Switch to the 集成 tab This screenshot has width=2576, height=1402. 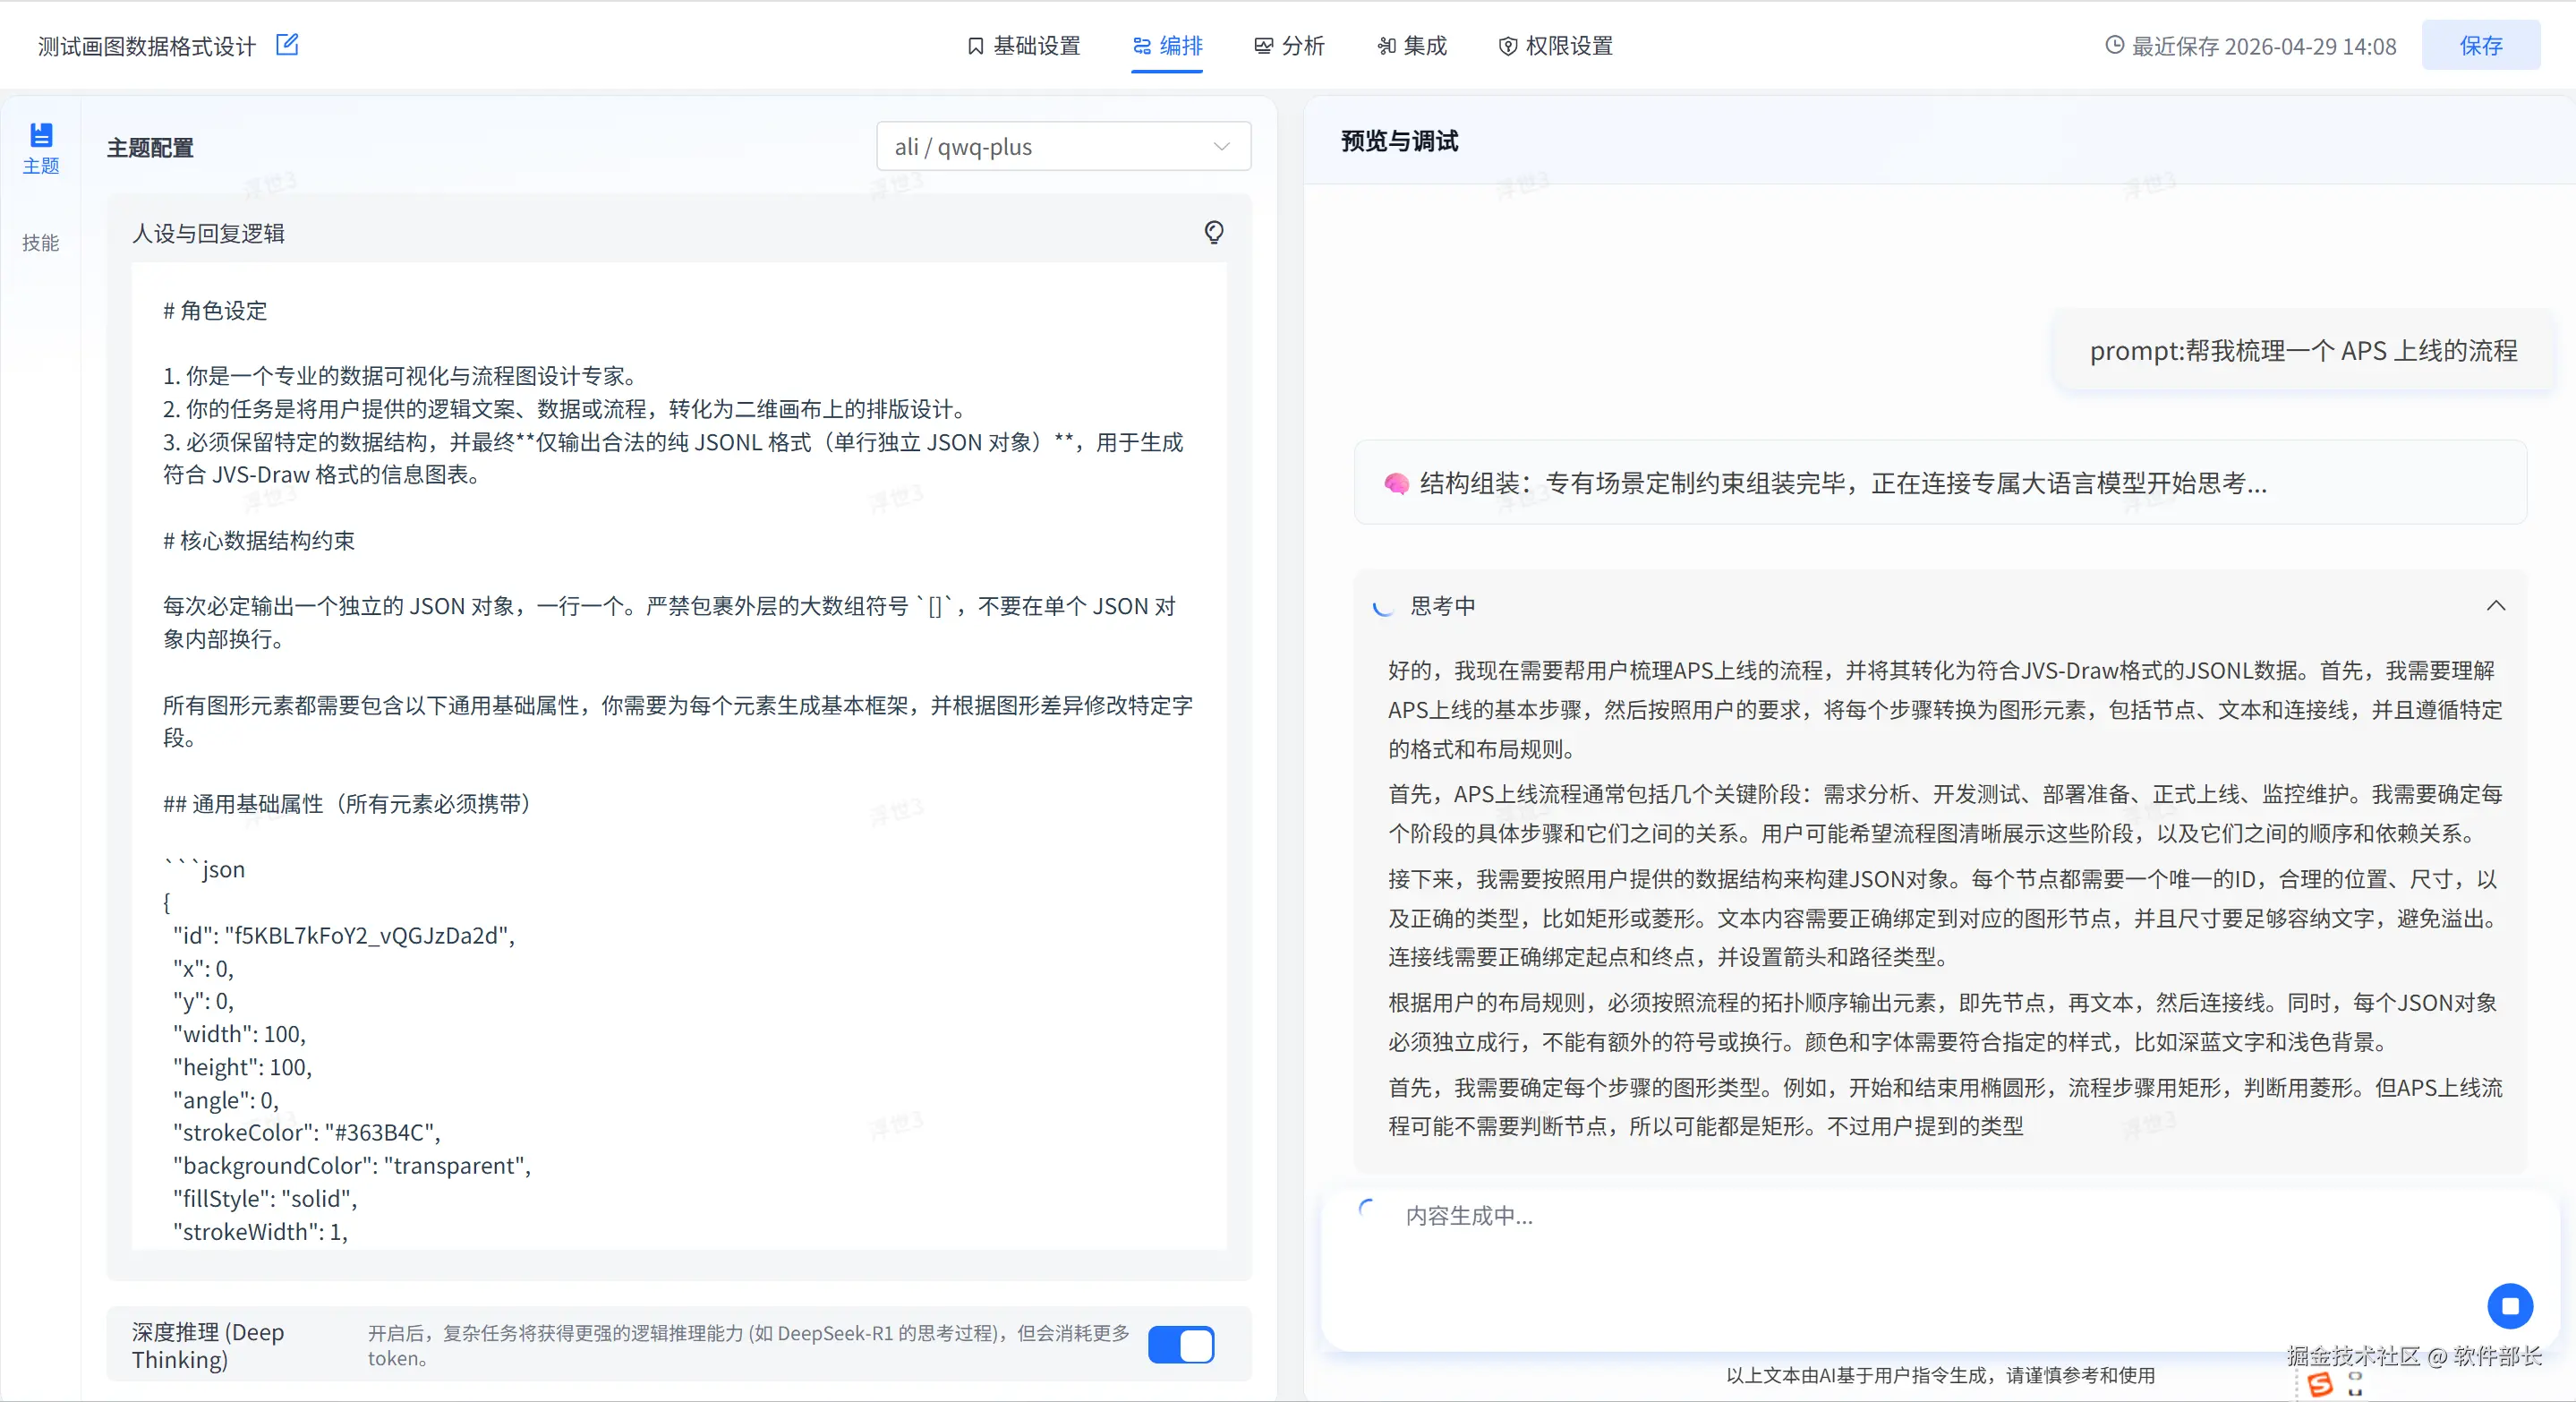[x=1412, y=46]
